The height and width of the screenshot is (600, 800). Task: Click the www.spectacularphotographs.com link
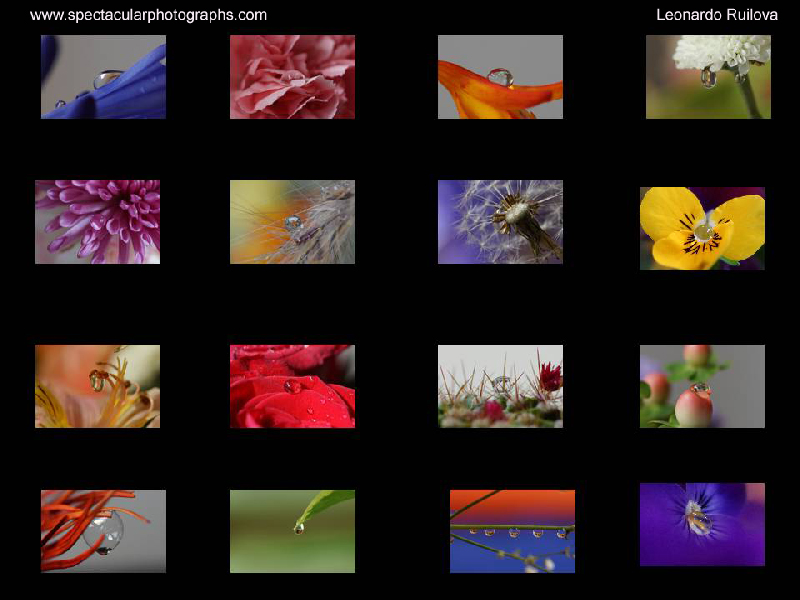148,15
